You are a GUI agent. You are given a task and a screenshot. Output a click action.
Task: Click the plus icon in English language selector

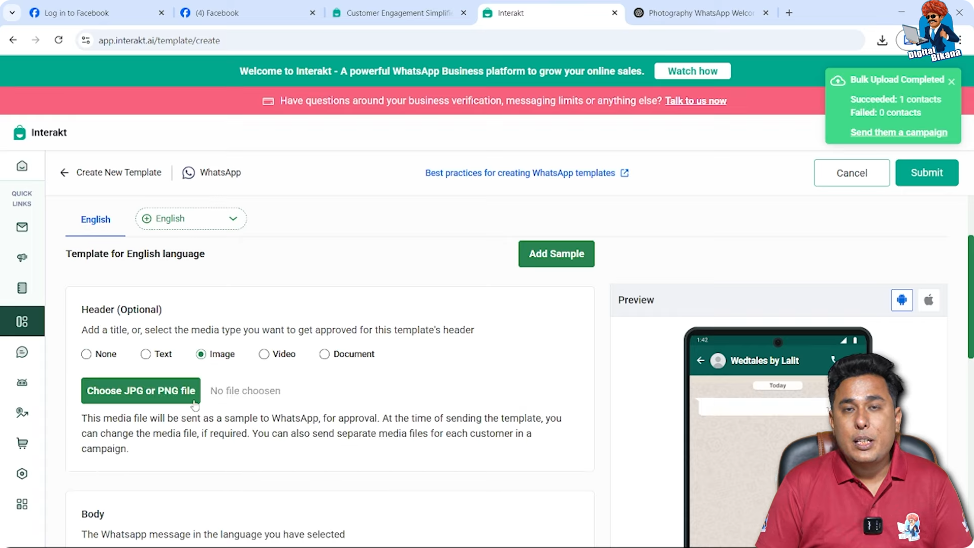[147, 219]
